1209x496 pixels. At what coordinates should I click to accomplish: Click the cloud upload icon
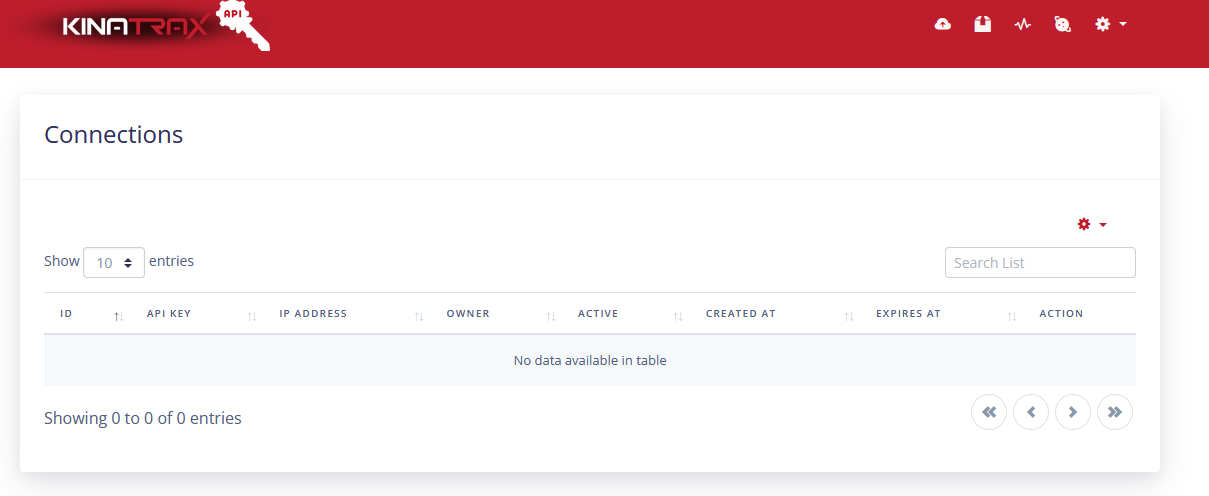942,24
